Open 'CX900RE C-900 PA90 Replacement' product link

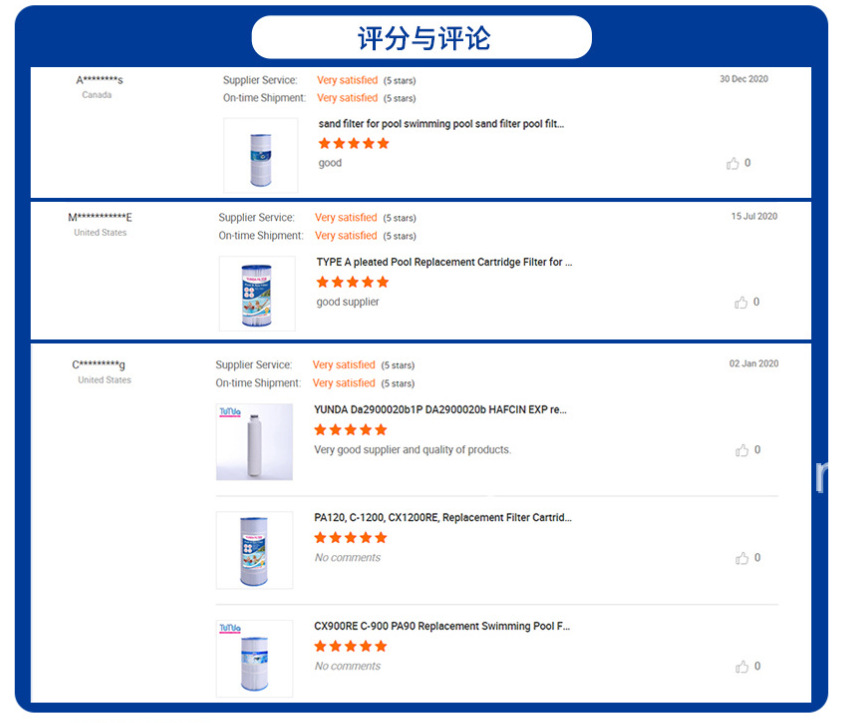442,626
